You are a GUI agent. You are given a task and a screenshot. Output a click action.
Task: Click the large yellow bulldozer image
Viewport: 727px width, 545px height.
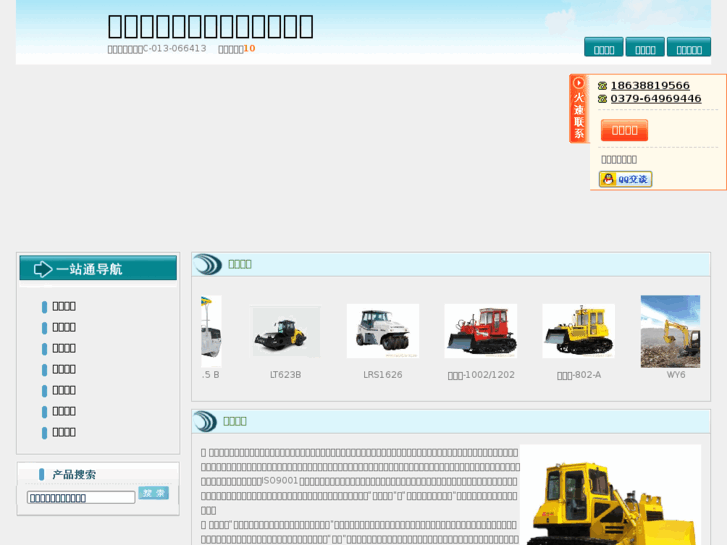[x=611, y=495]
